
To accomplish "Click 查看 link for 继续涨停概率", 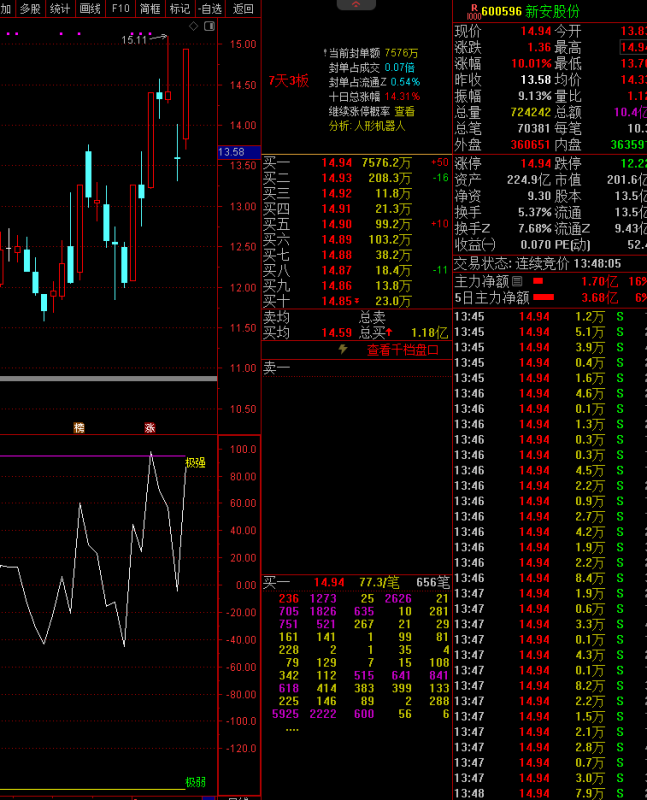I will point(405,111).
